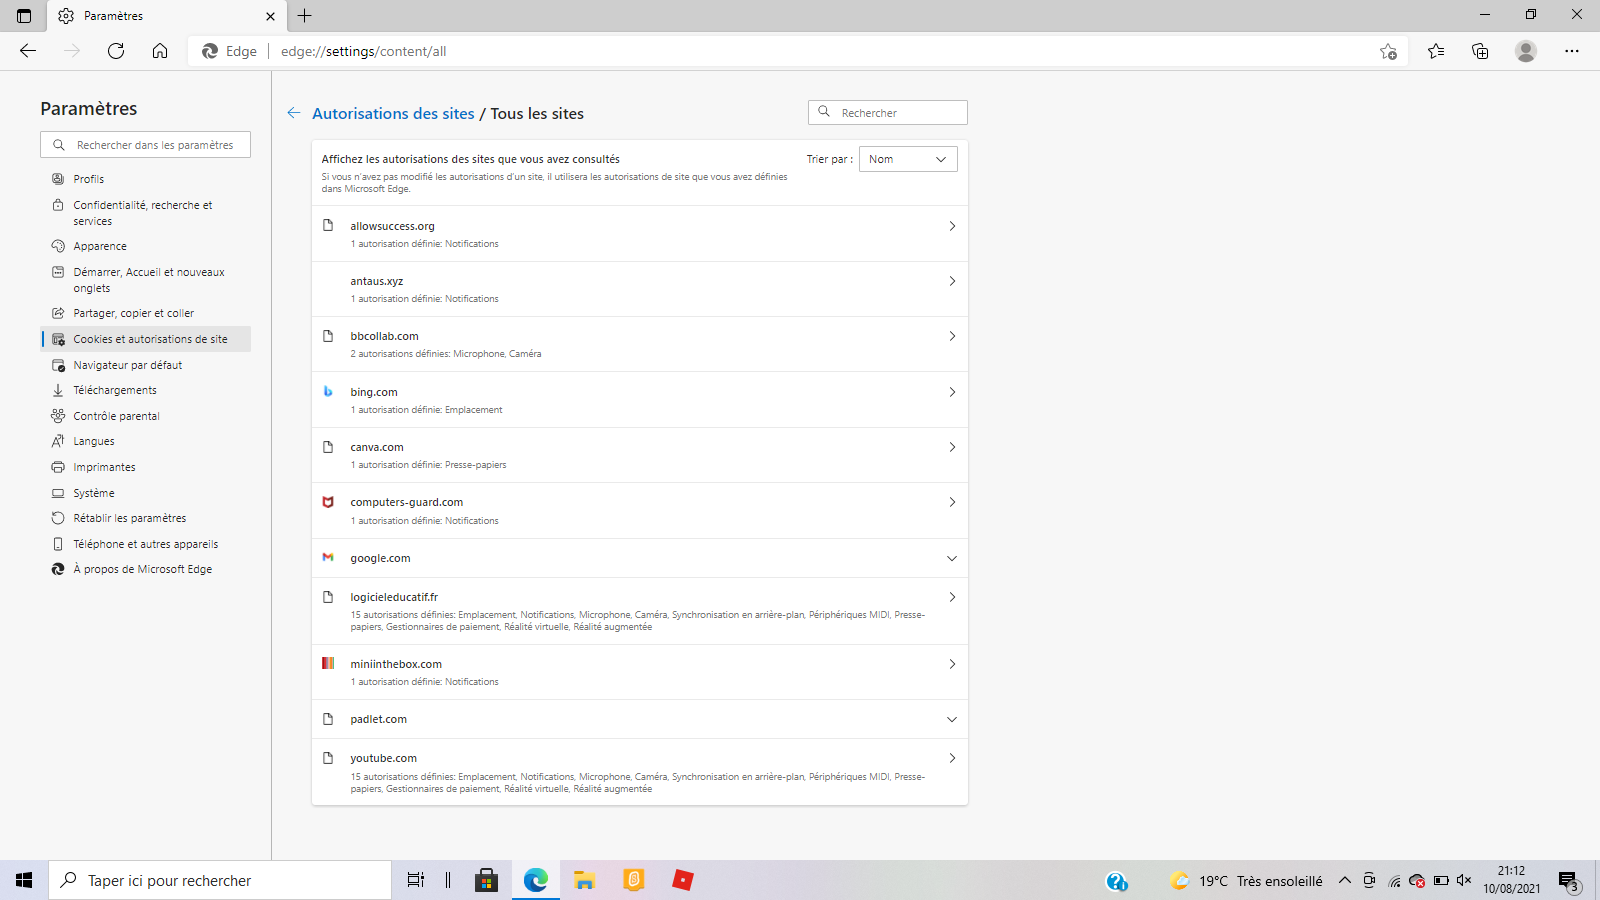The image size is (1600, 900).
Task: Click the Edge icon in the taskbar
Action: (536, 880)
